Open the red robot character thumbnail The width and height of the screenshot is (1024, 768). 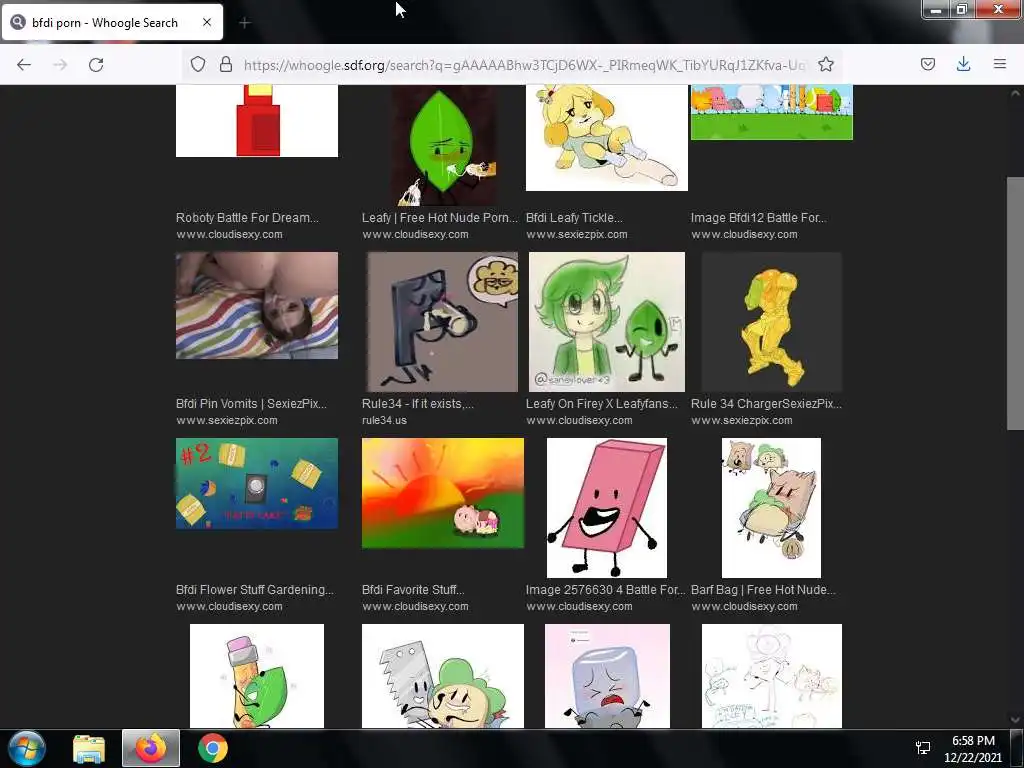pyautogui.click(x=257, y=121)
